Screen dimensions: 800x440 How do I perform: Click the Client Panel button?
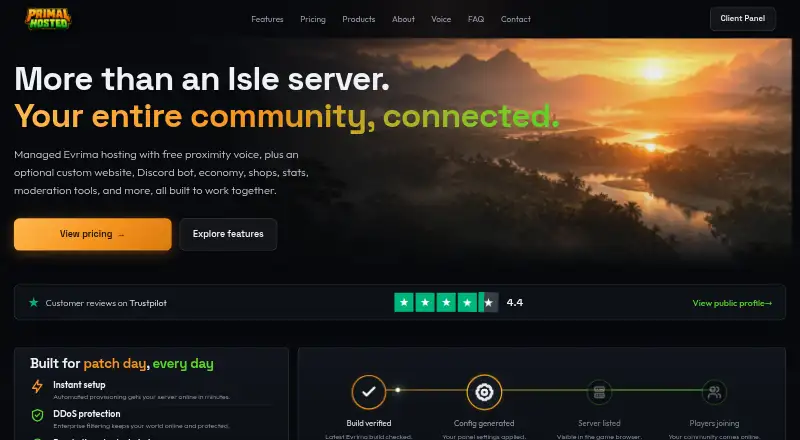[743, 19]
